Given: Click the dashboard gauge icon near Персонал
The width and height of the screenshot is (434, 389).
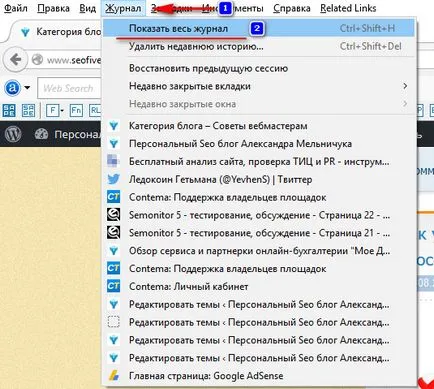Looking at the screenshot, I should 41,134.
